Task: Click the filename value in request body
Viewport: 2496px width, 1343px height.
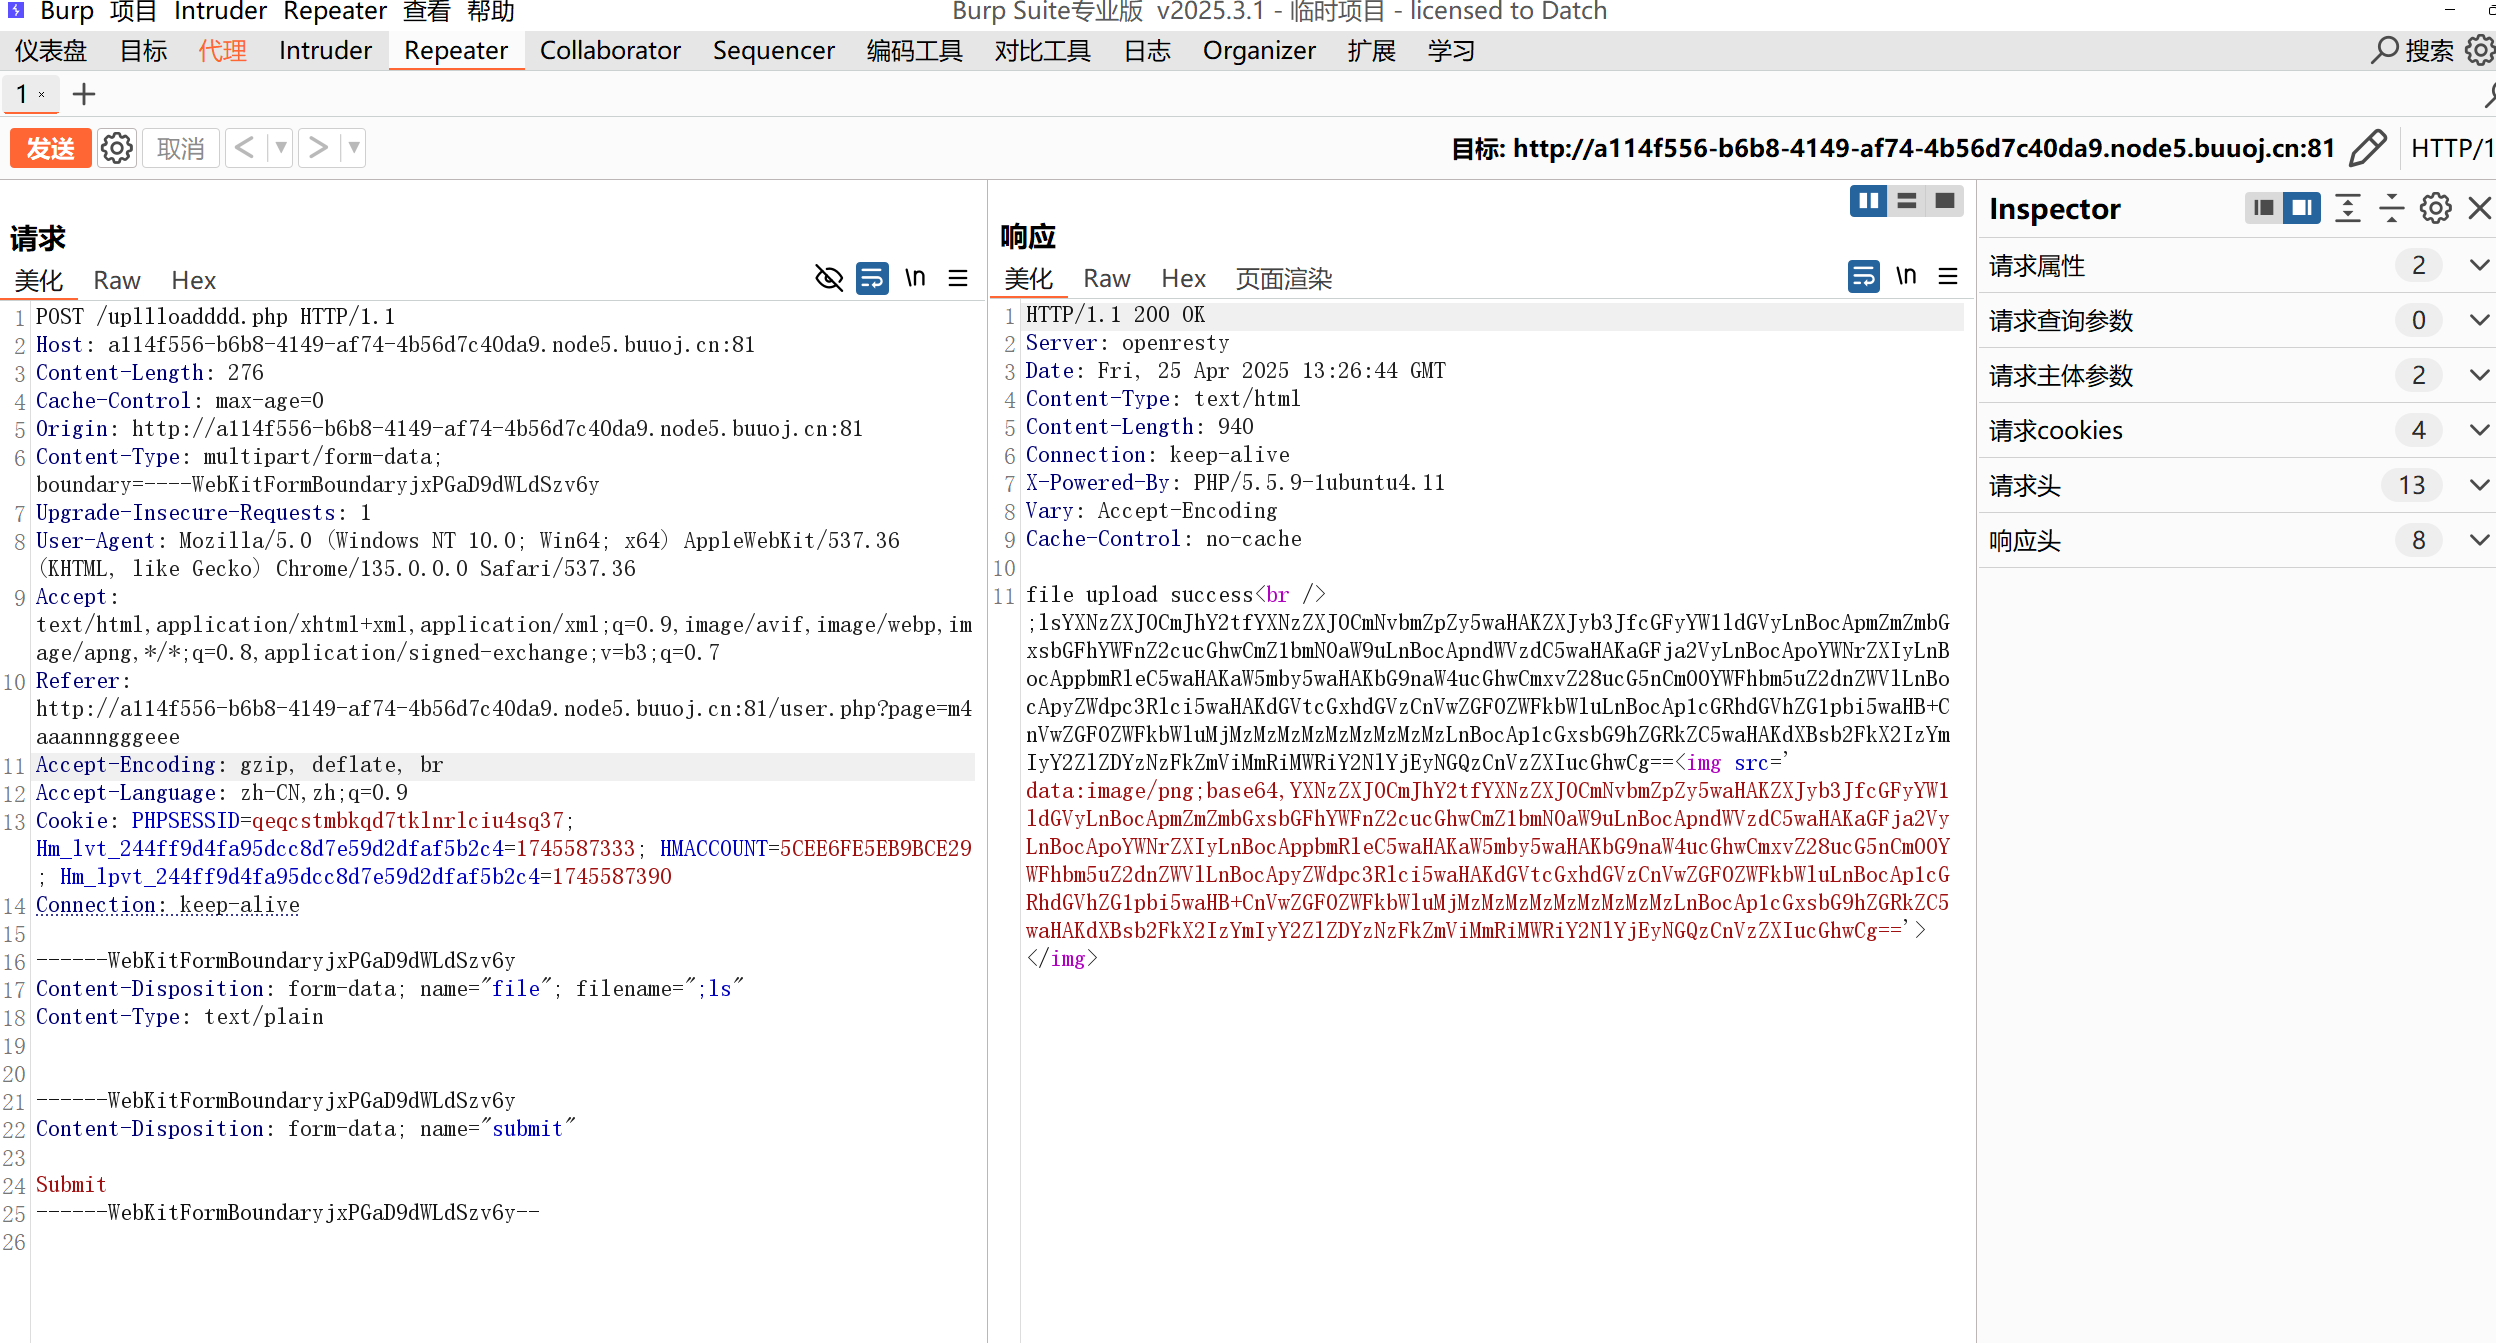Action: 714,988
